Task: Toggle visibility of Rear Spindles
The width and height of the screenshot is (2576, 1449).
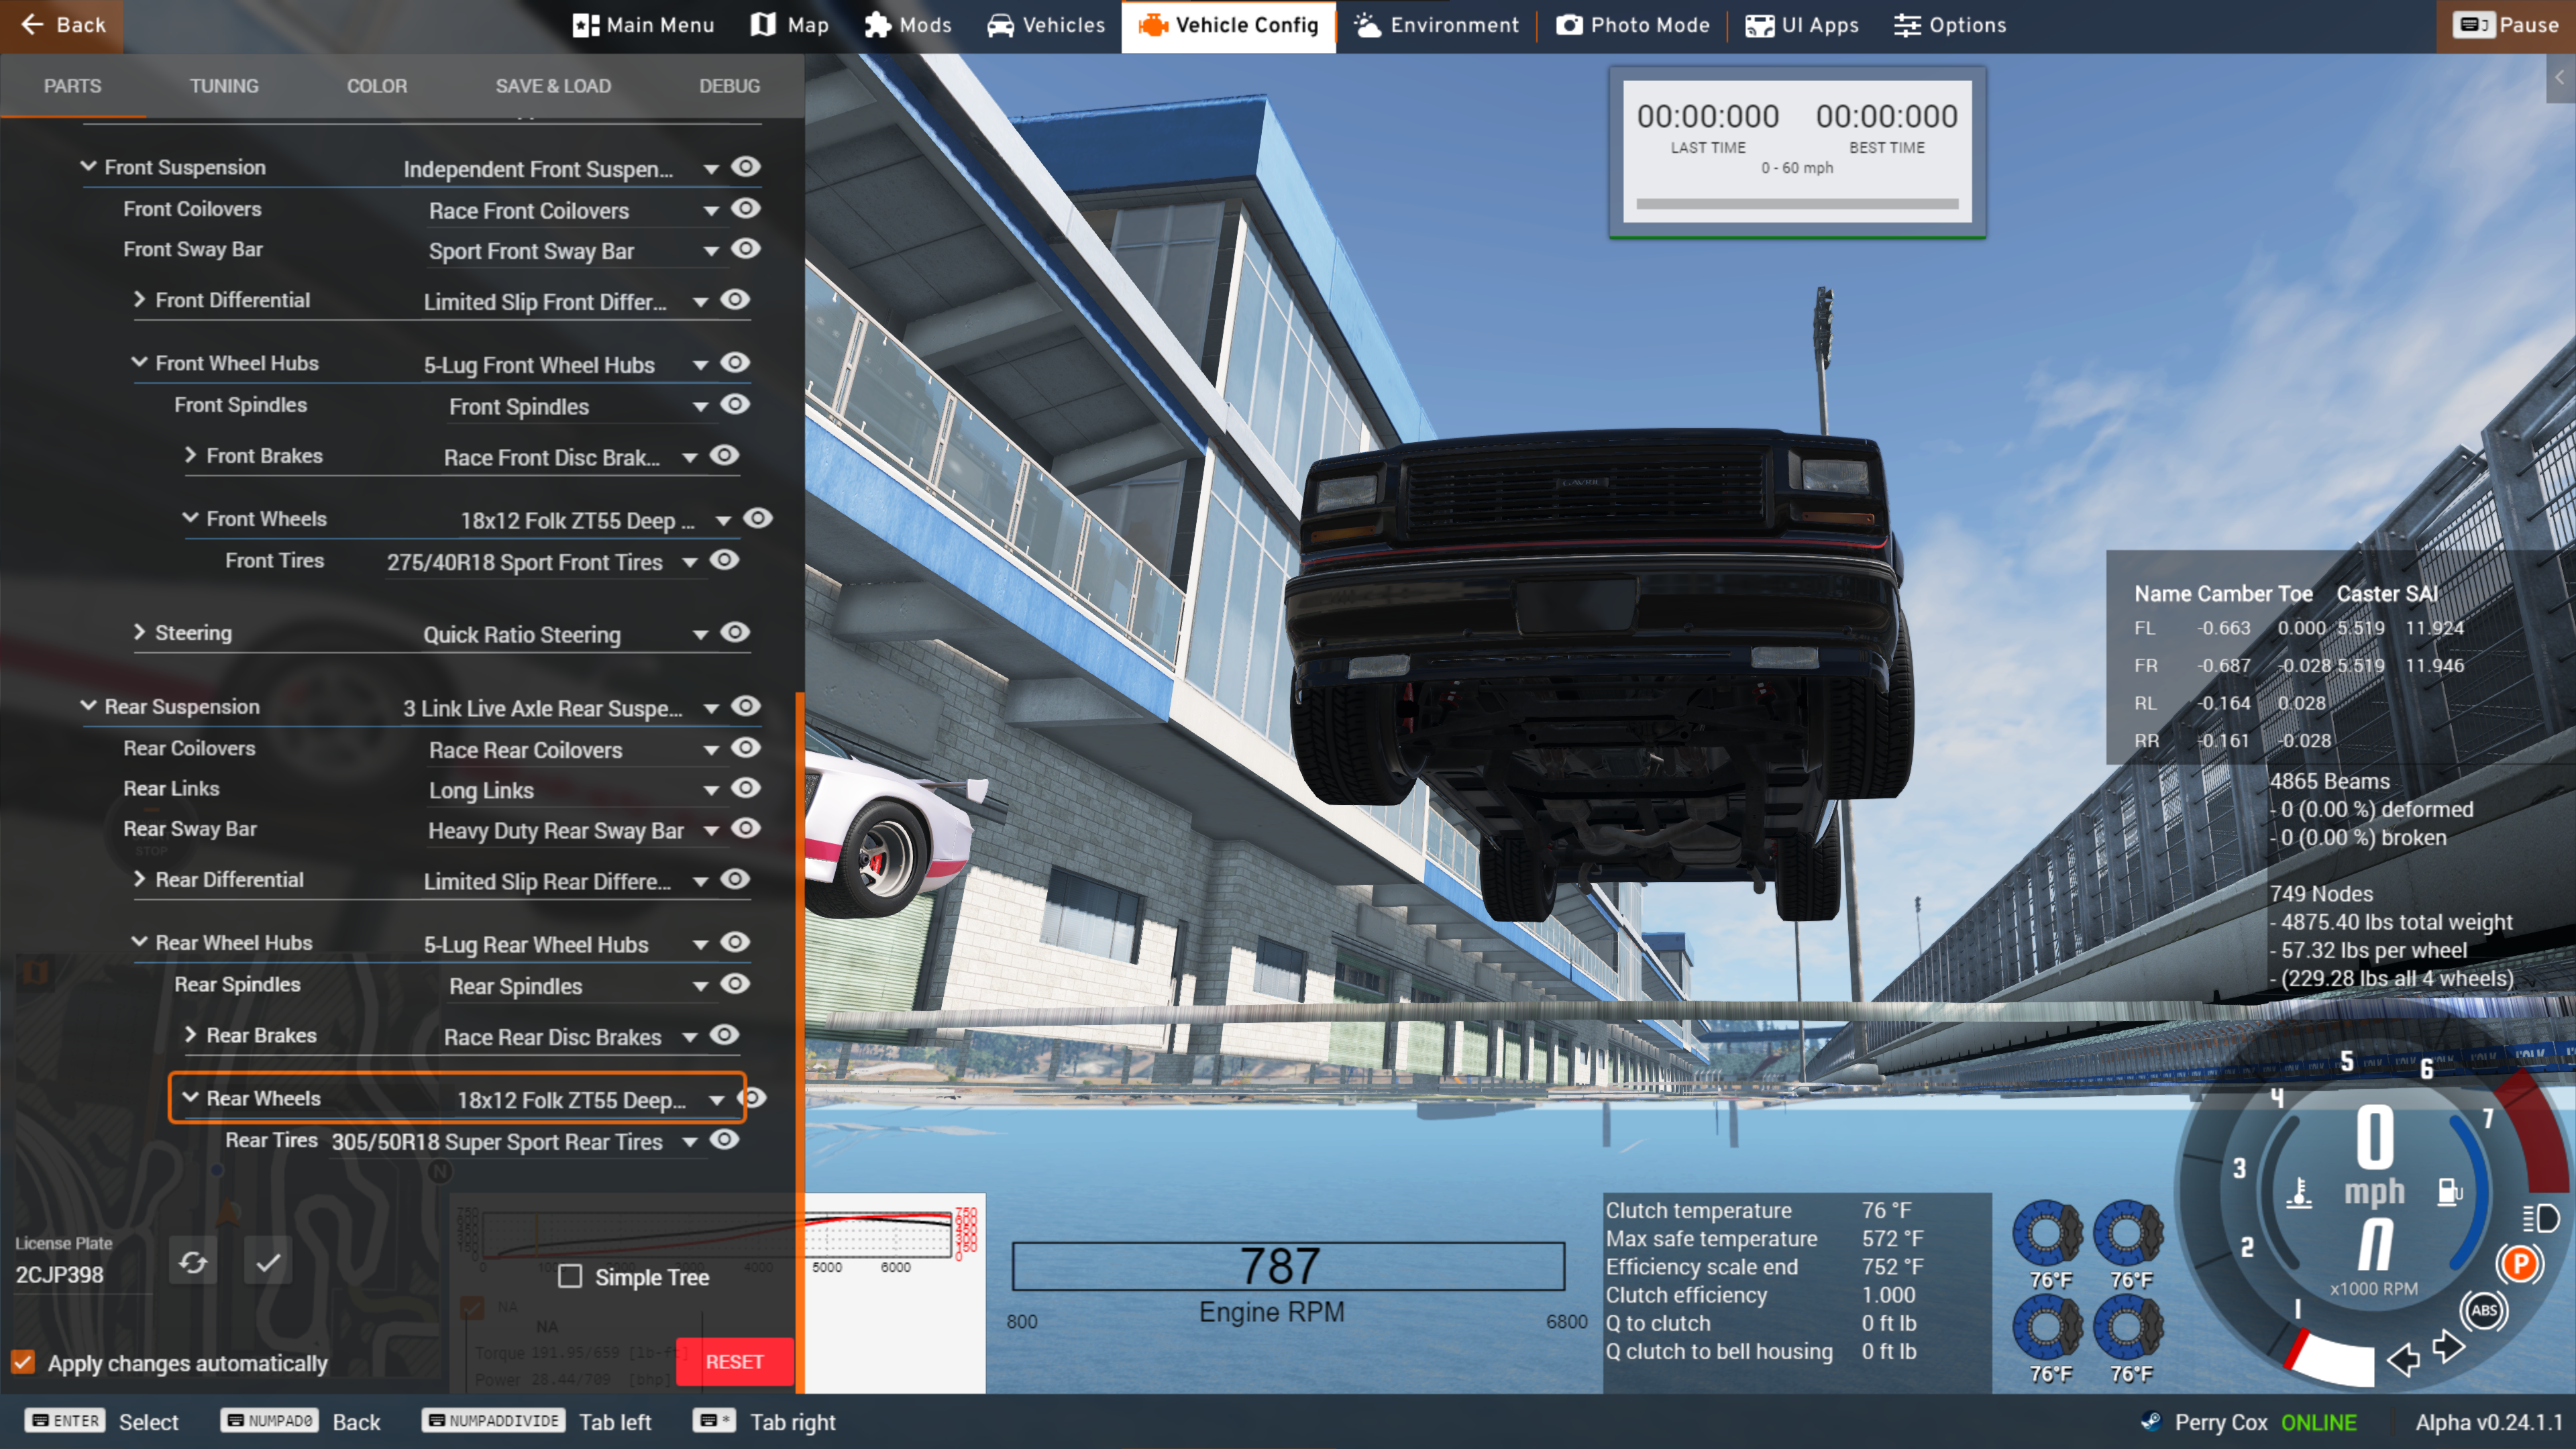Action: [x=735, y=984]
